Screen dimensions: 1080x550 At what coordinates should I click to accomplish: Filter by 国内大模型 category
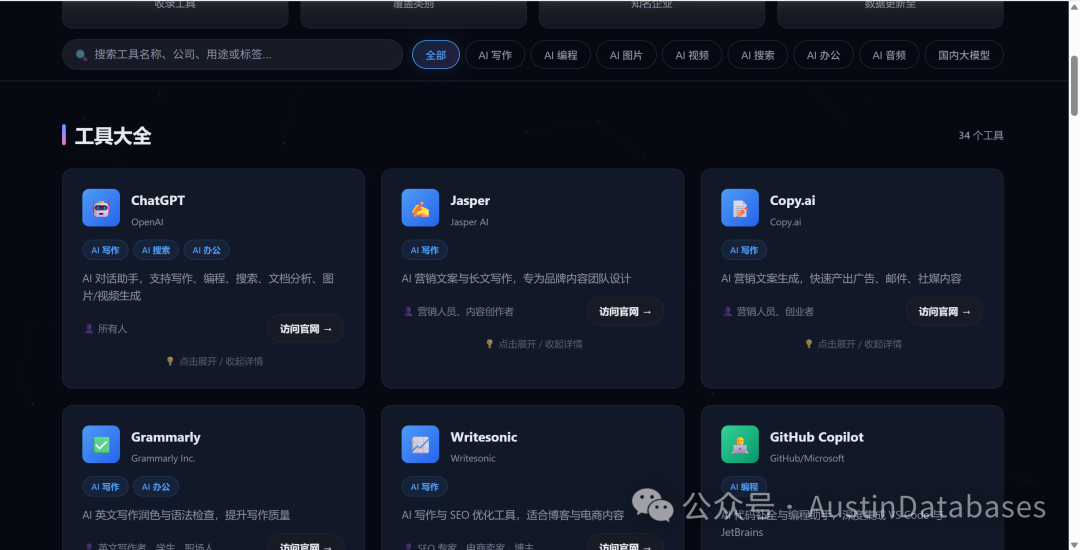pyautogui.click(x=964, y=55)
